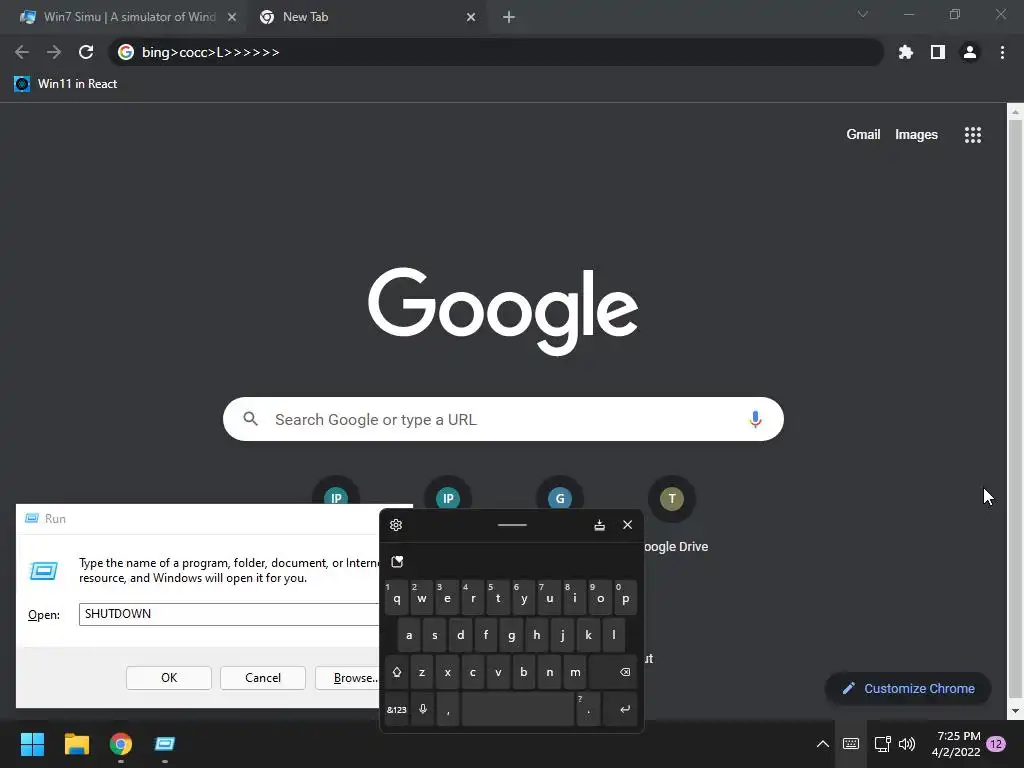Screen dimensions: 1024x768
Task: Tap the p key on touch keyboard
Action: coord(626,598)
